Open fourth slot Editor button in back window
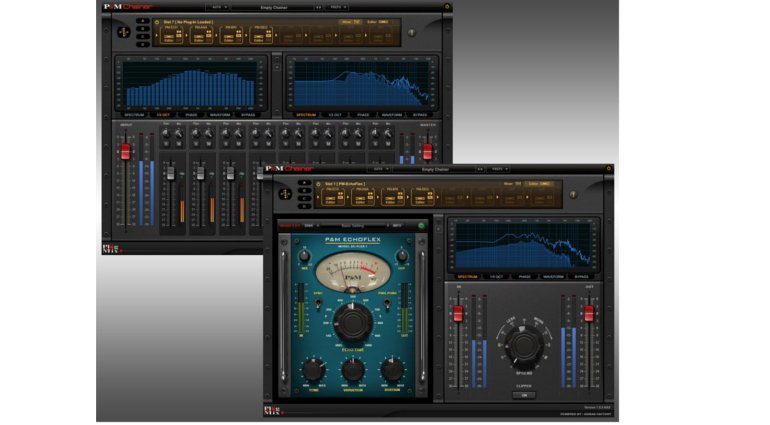Viewport: 770px width, 425px height. point(258,39)
